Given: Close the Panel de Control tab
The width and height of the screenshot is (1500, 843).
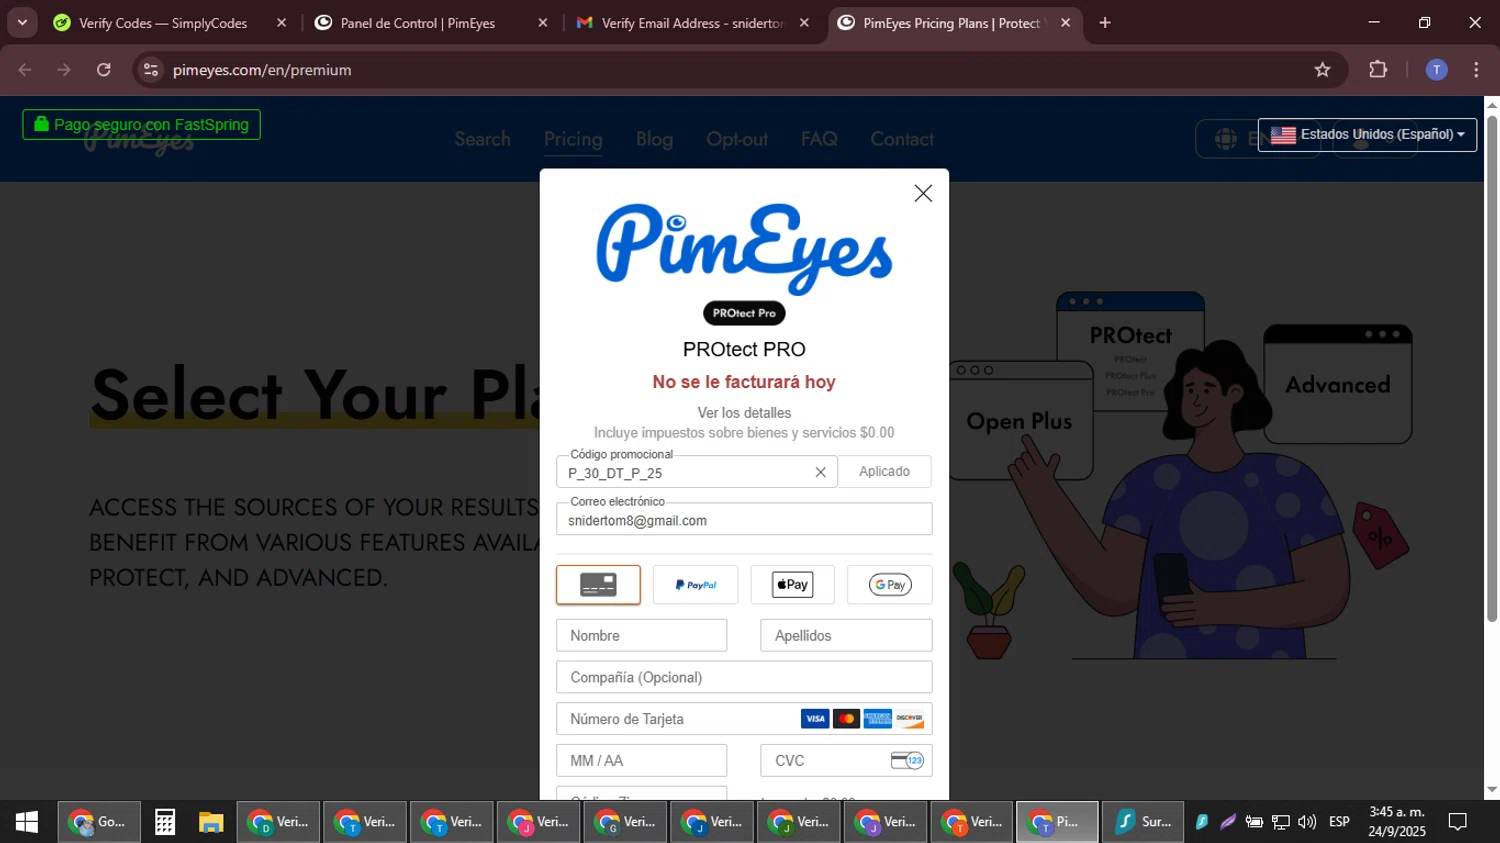Looking at the screenshot, I should [543, 23].
